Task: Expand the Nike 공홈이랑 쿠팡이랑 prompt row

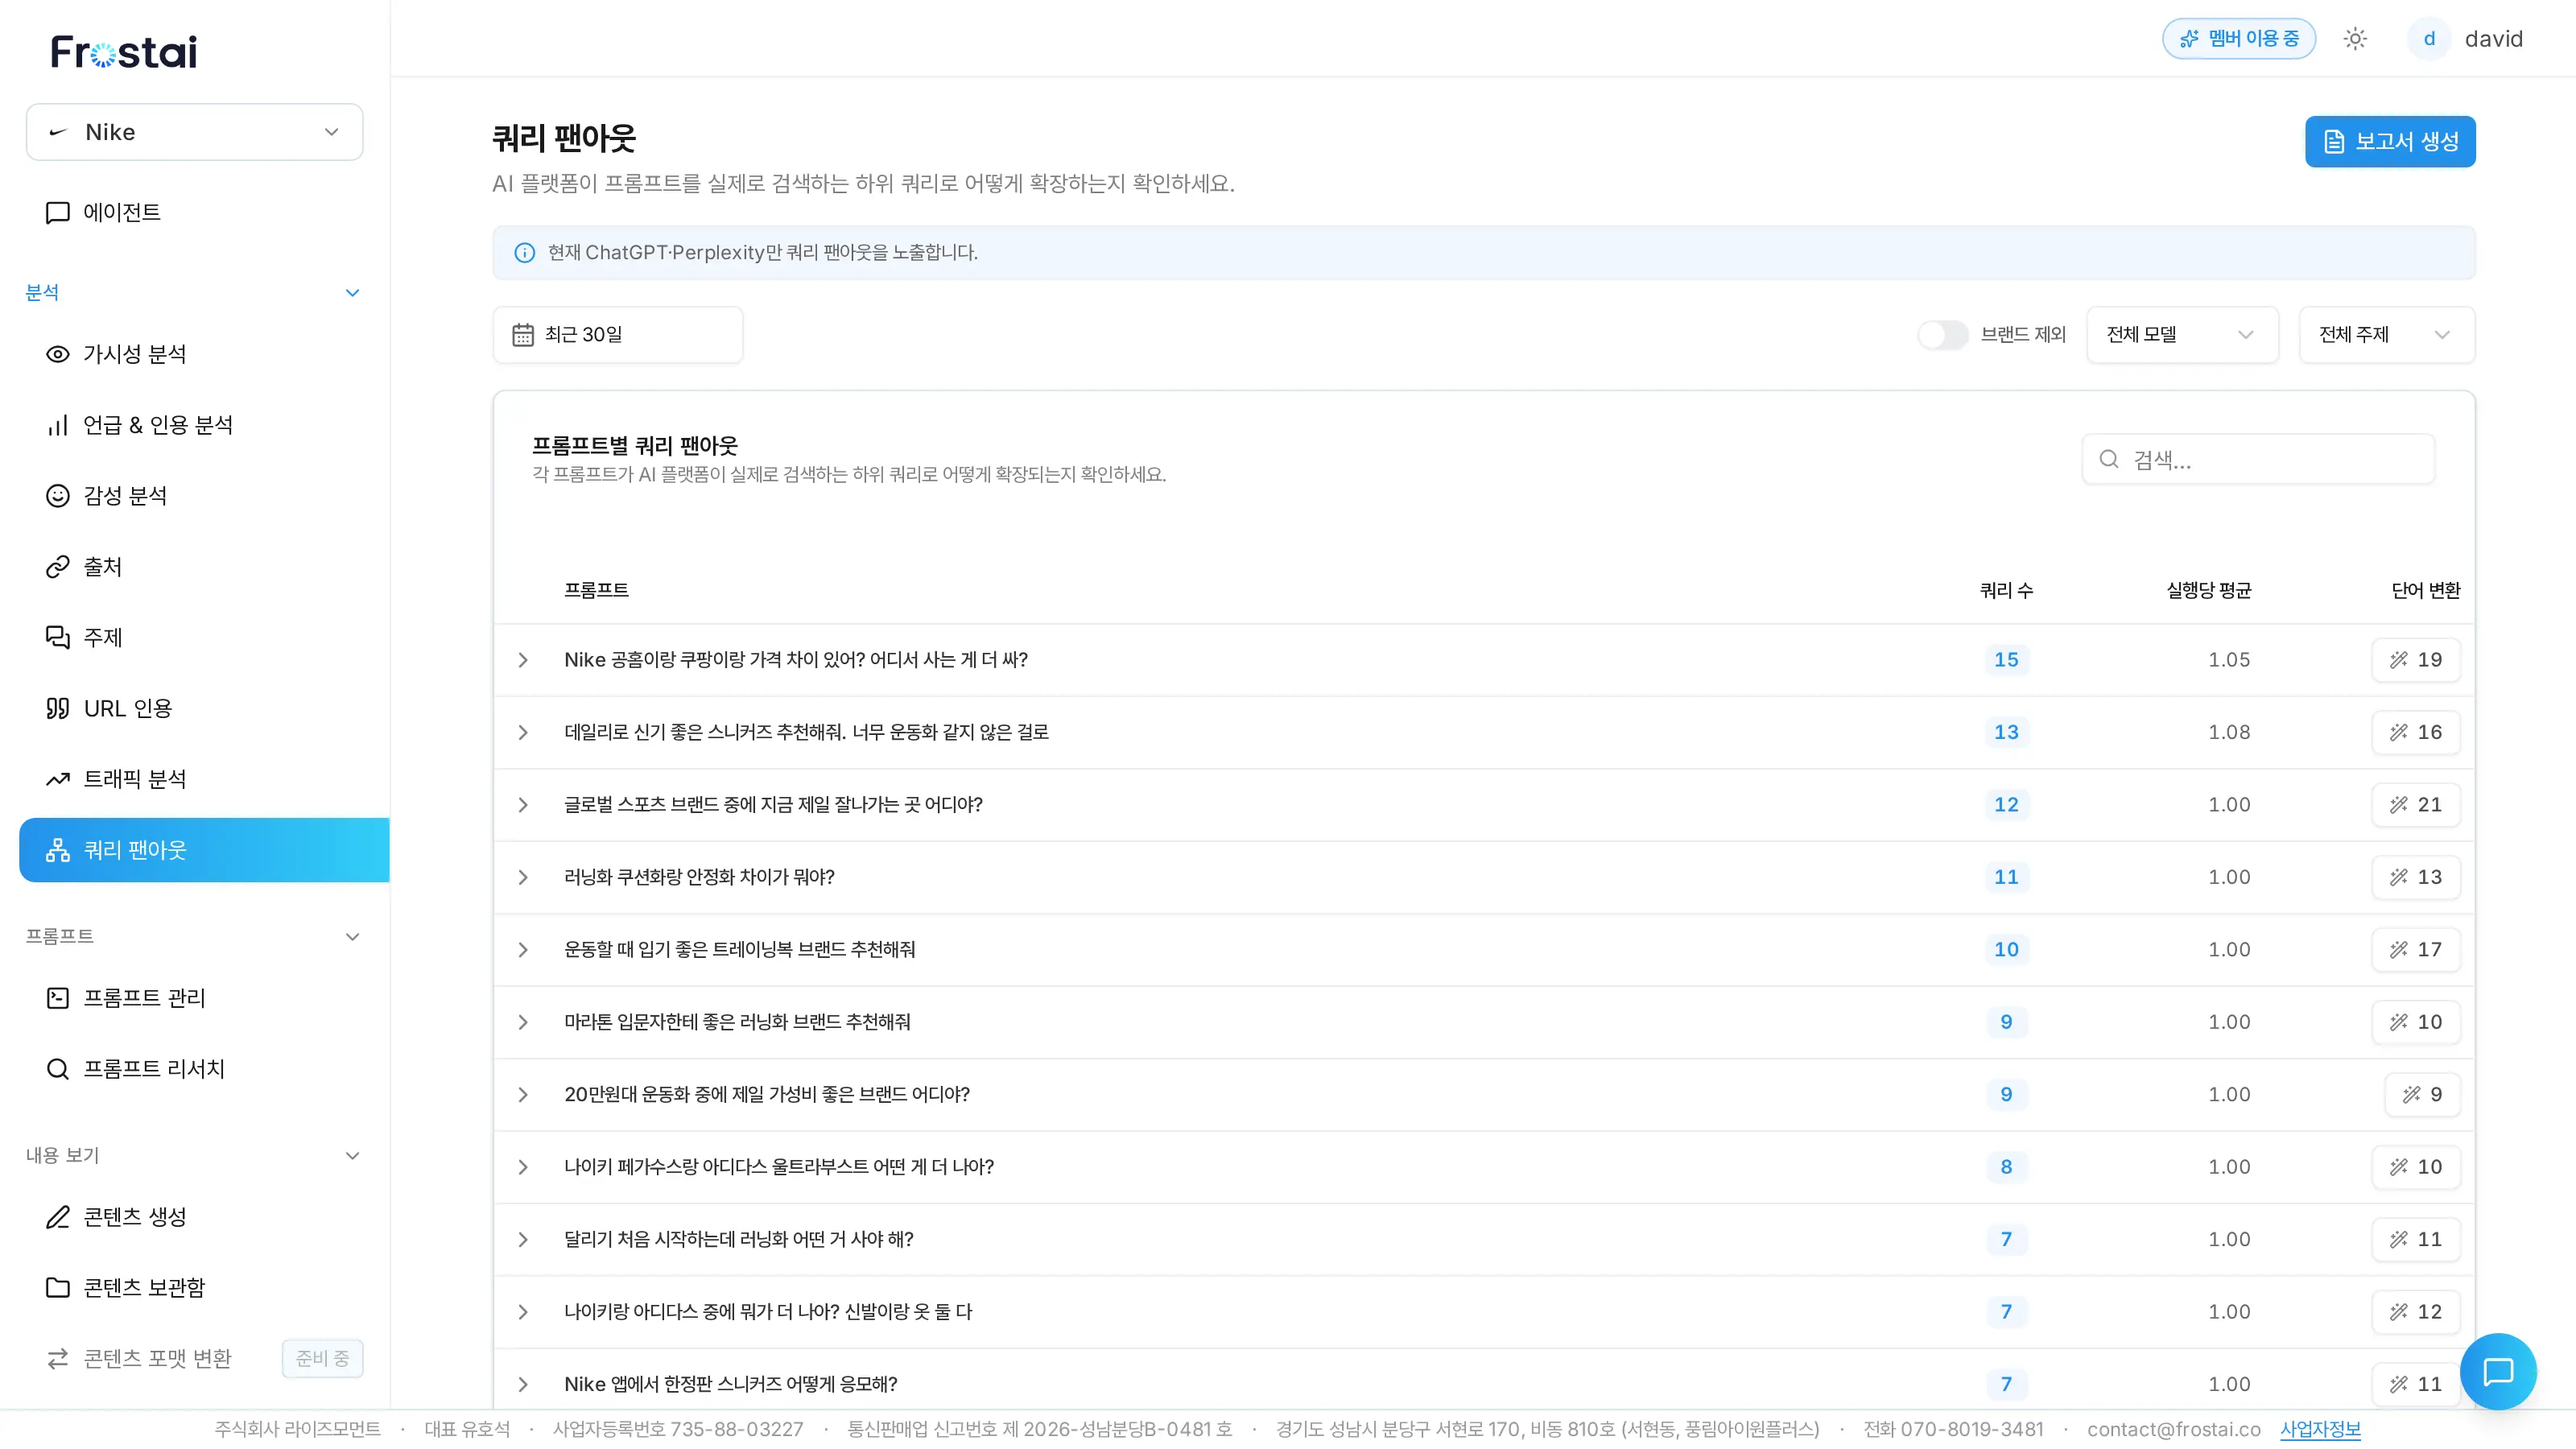Action: tap(523, 660)
